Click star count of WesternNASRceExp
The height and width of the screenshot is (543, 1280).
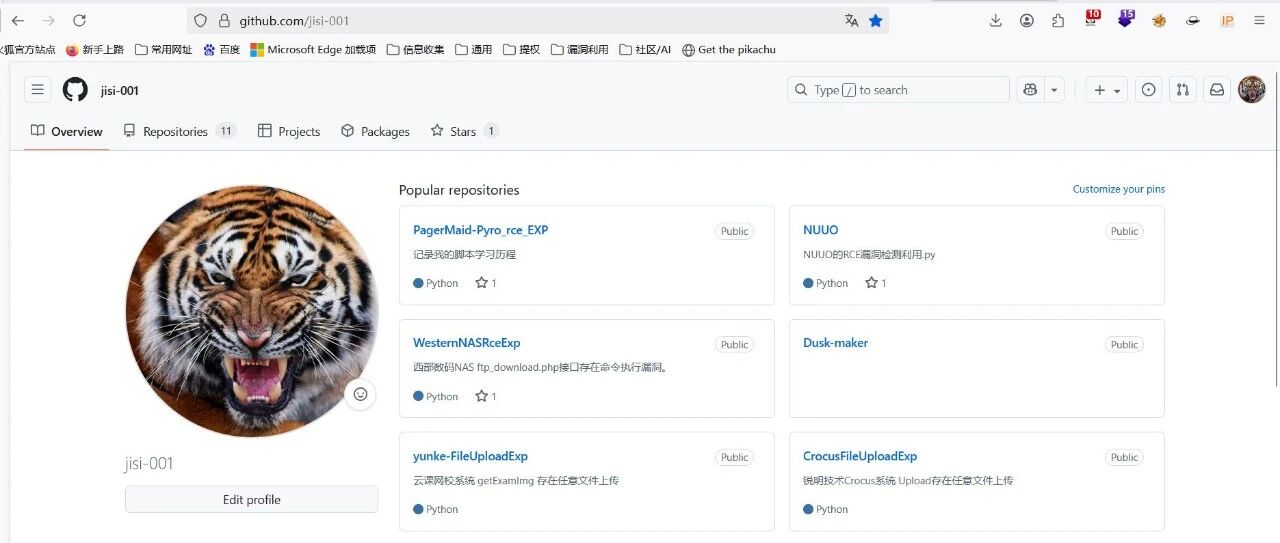tap(486, 396)
